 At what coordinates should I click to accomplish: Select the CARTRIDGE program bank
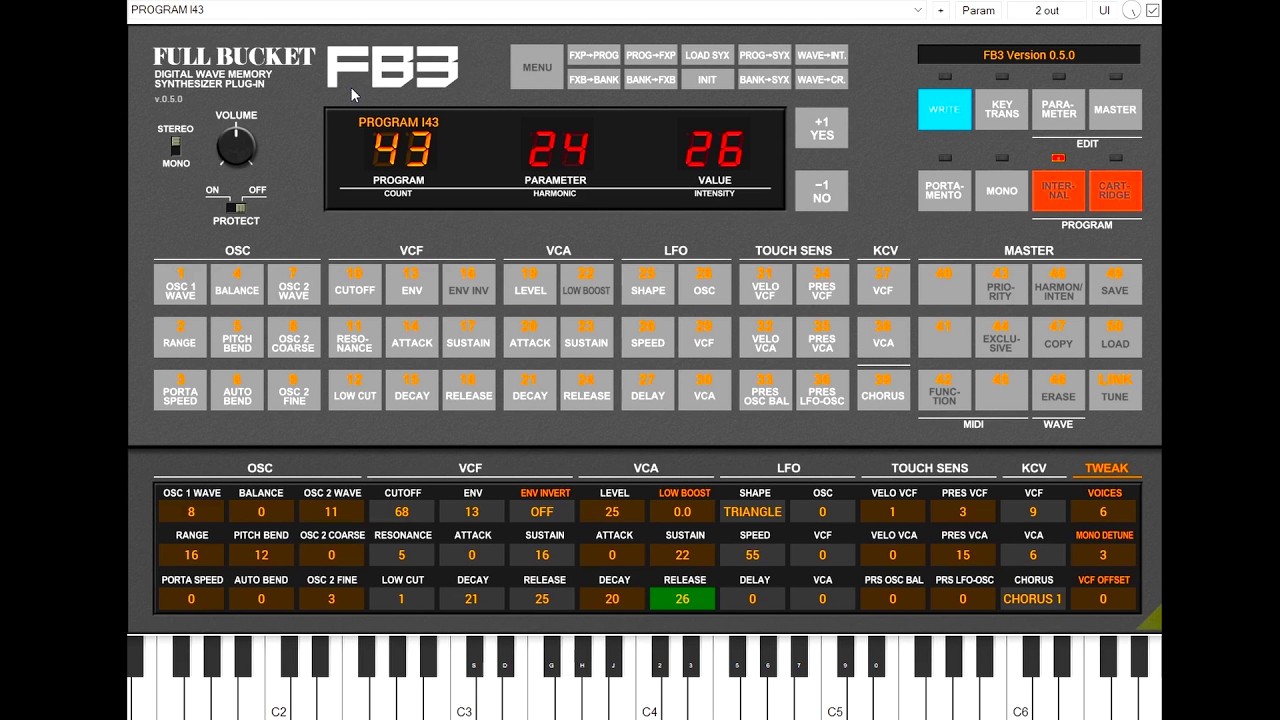tap(1115, 191)
